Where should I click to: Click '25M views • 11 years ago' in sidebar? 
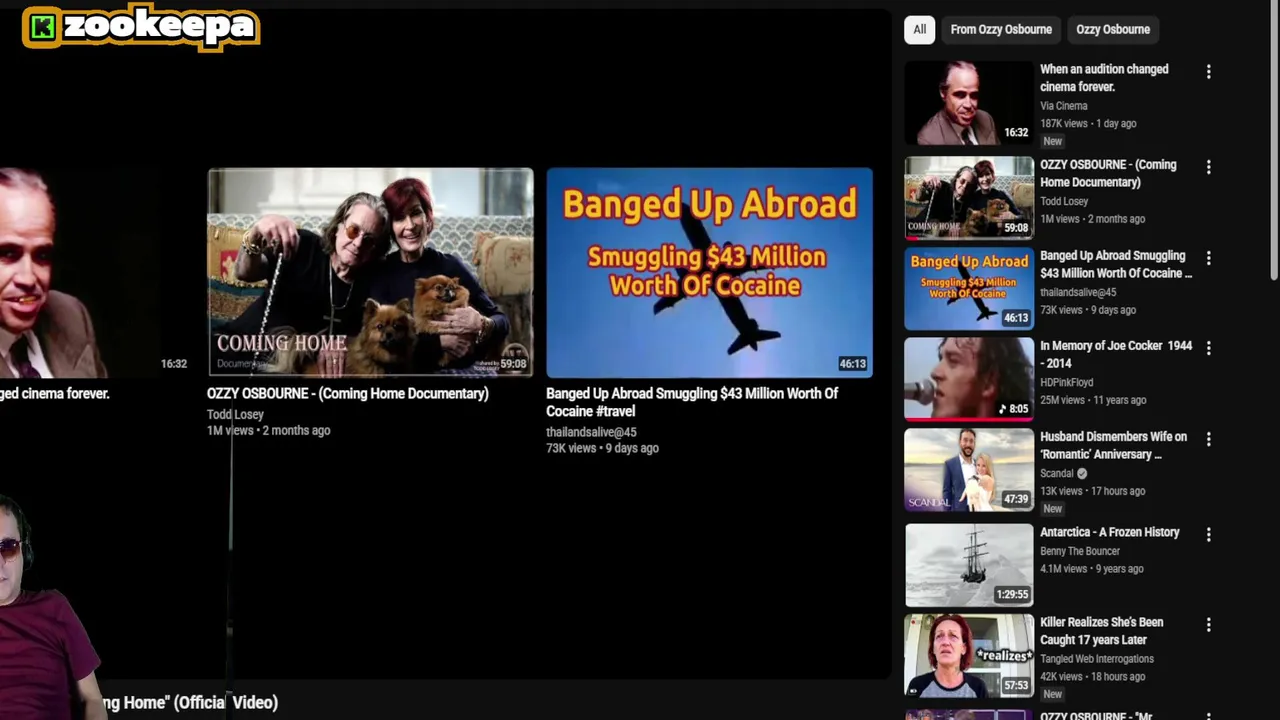coord(1093,400)
